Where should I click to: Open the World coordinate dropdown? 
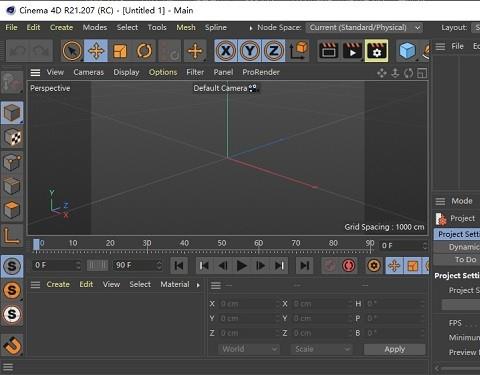pyautogui.click(x=249, y=349)
